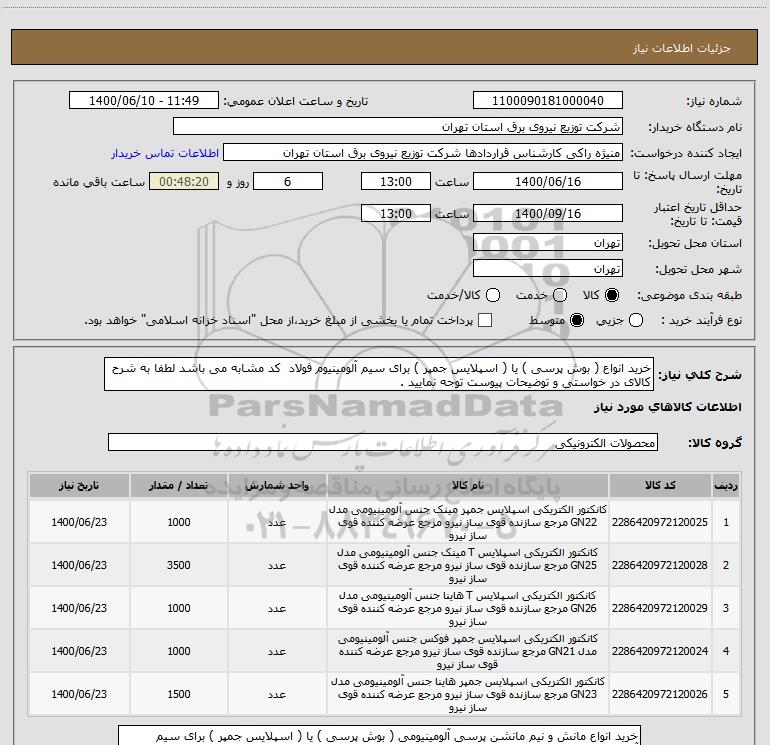Click the GN26 item name cell

[468, 608]
